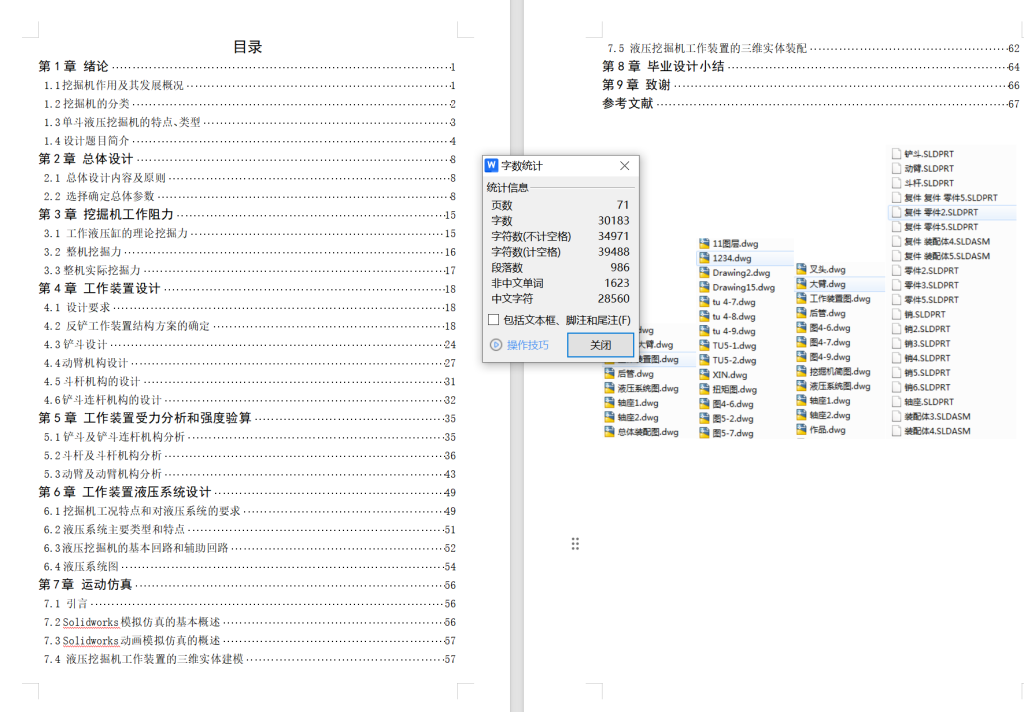Click the 铲斗.SLDPRT file icon

tap(896, 154)
